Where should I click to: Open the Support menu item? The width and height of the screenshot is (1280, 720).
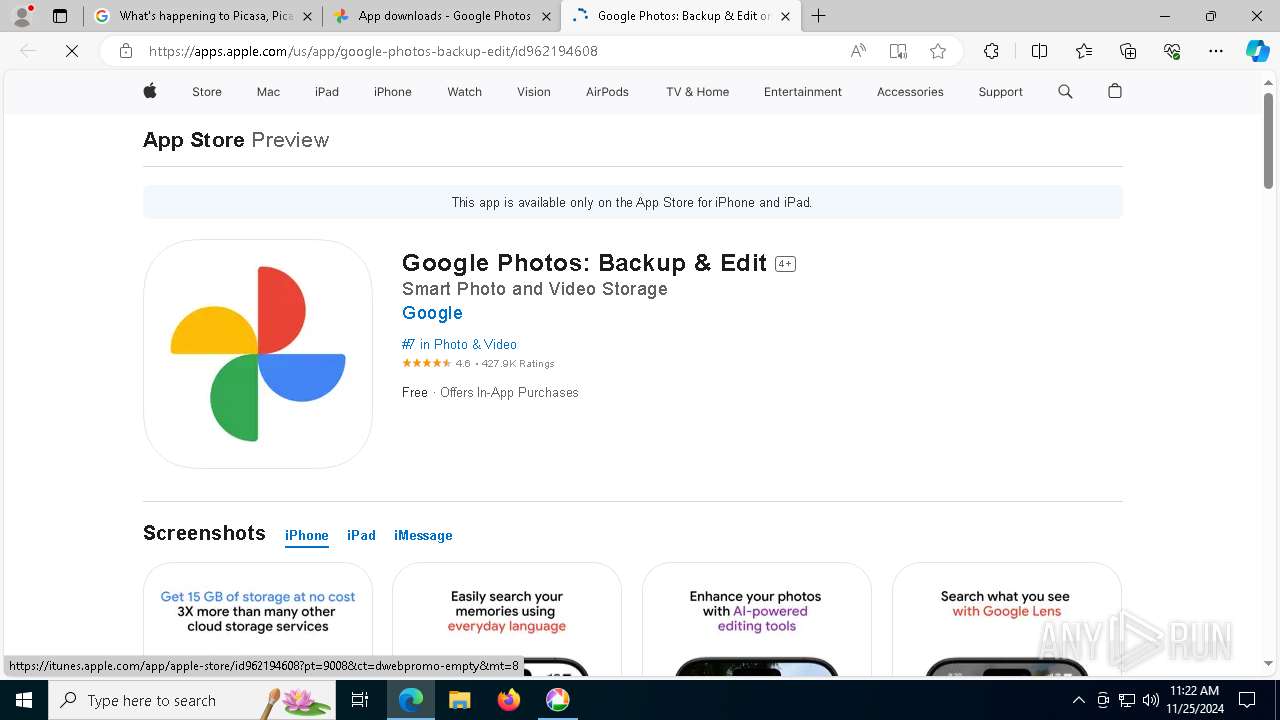pyautogui.click(x=1000, y=92)
